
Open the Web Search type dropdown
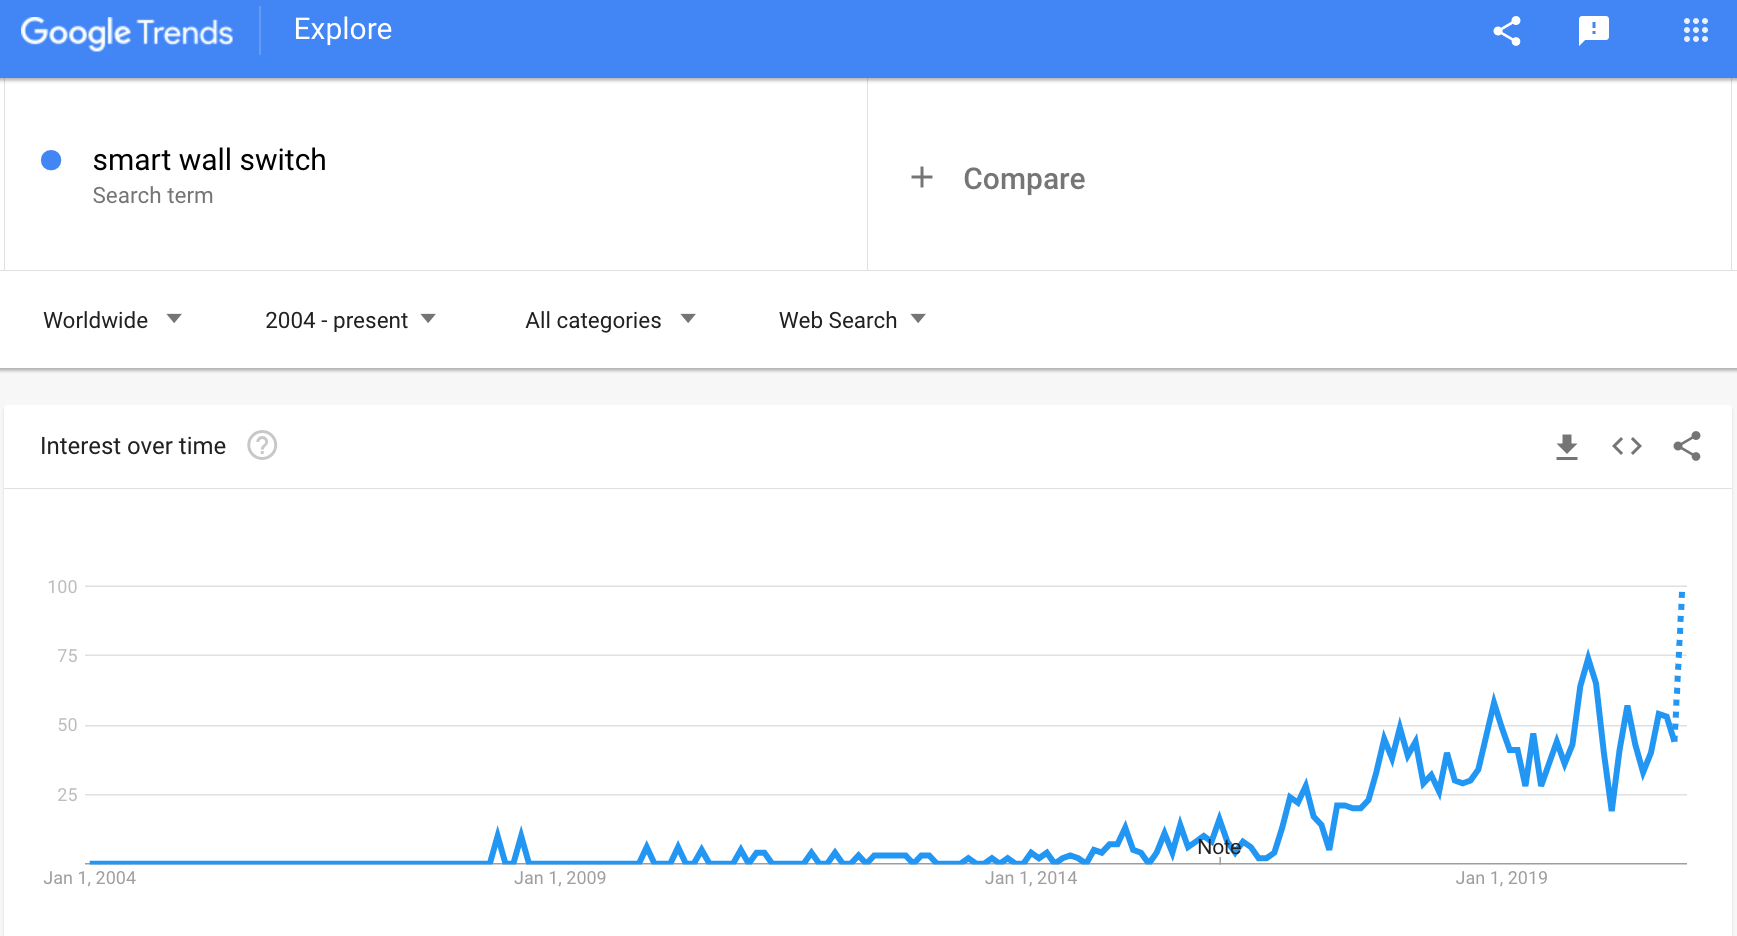tap(852, 320)
